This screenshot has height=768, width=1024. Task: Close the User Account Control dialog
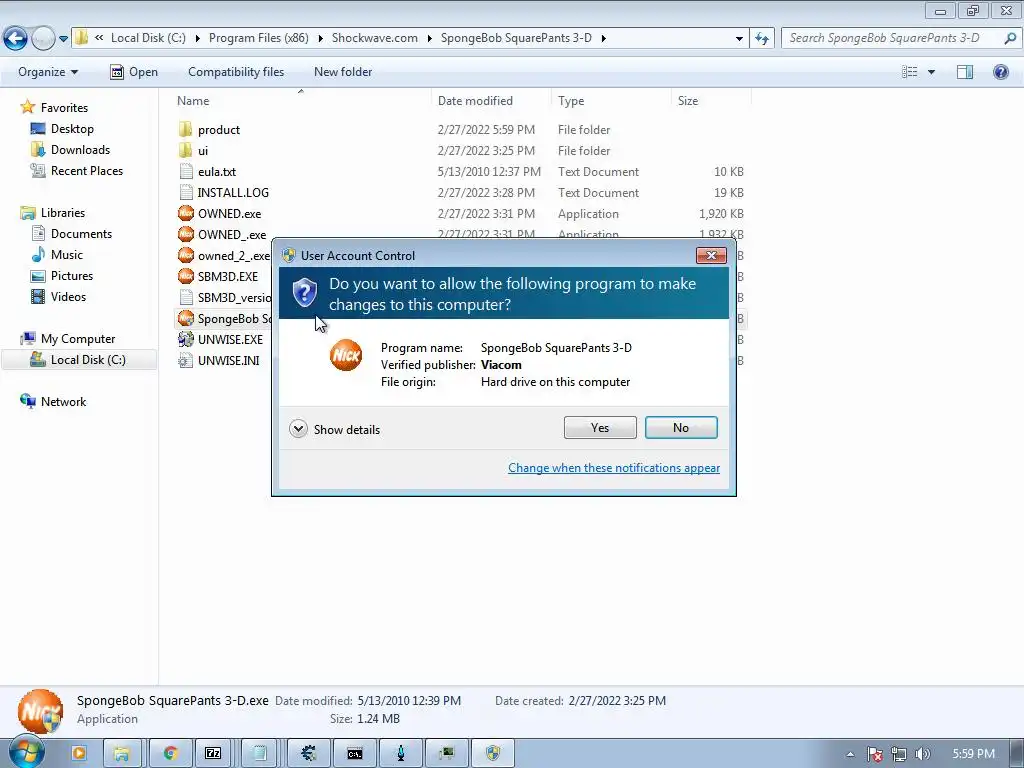point(711,255)
